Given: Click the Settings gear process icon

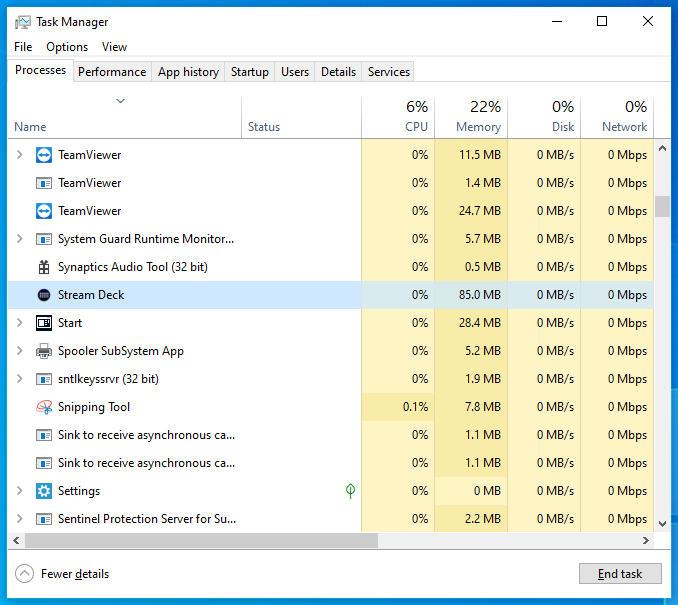Looking at the screenshot, I should 44,491.
